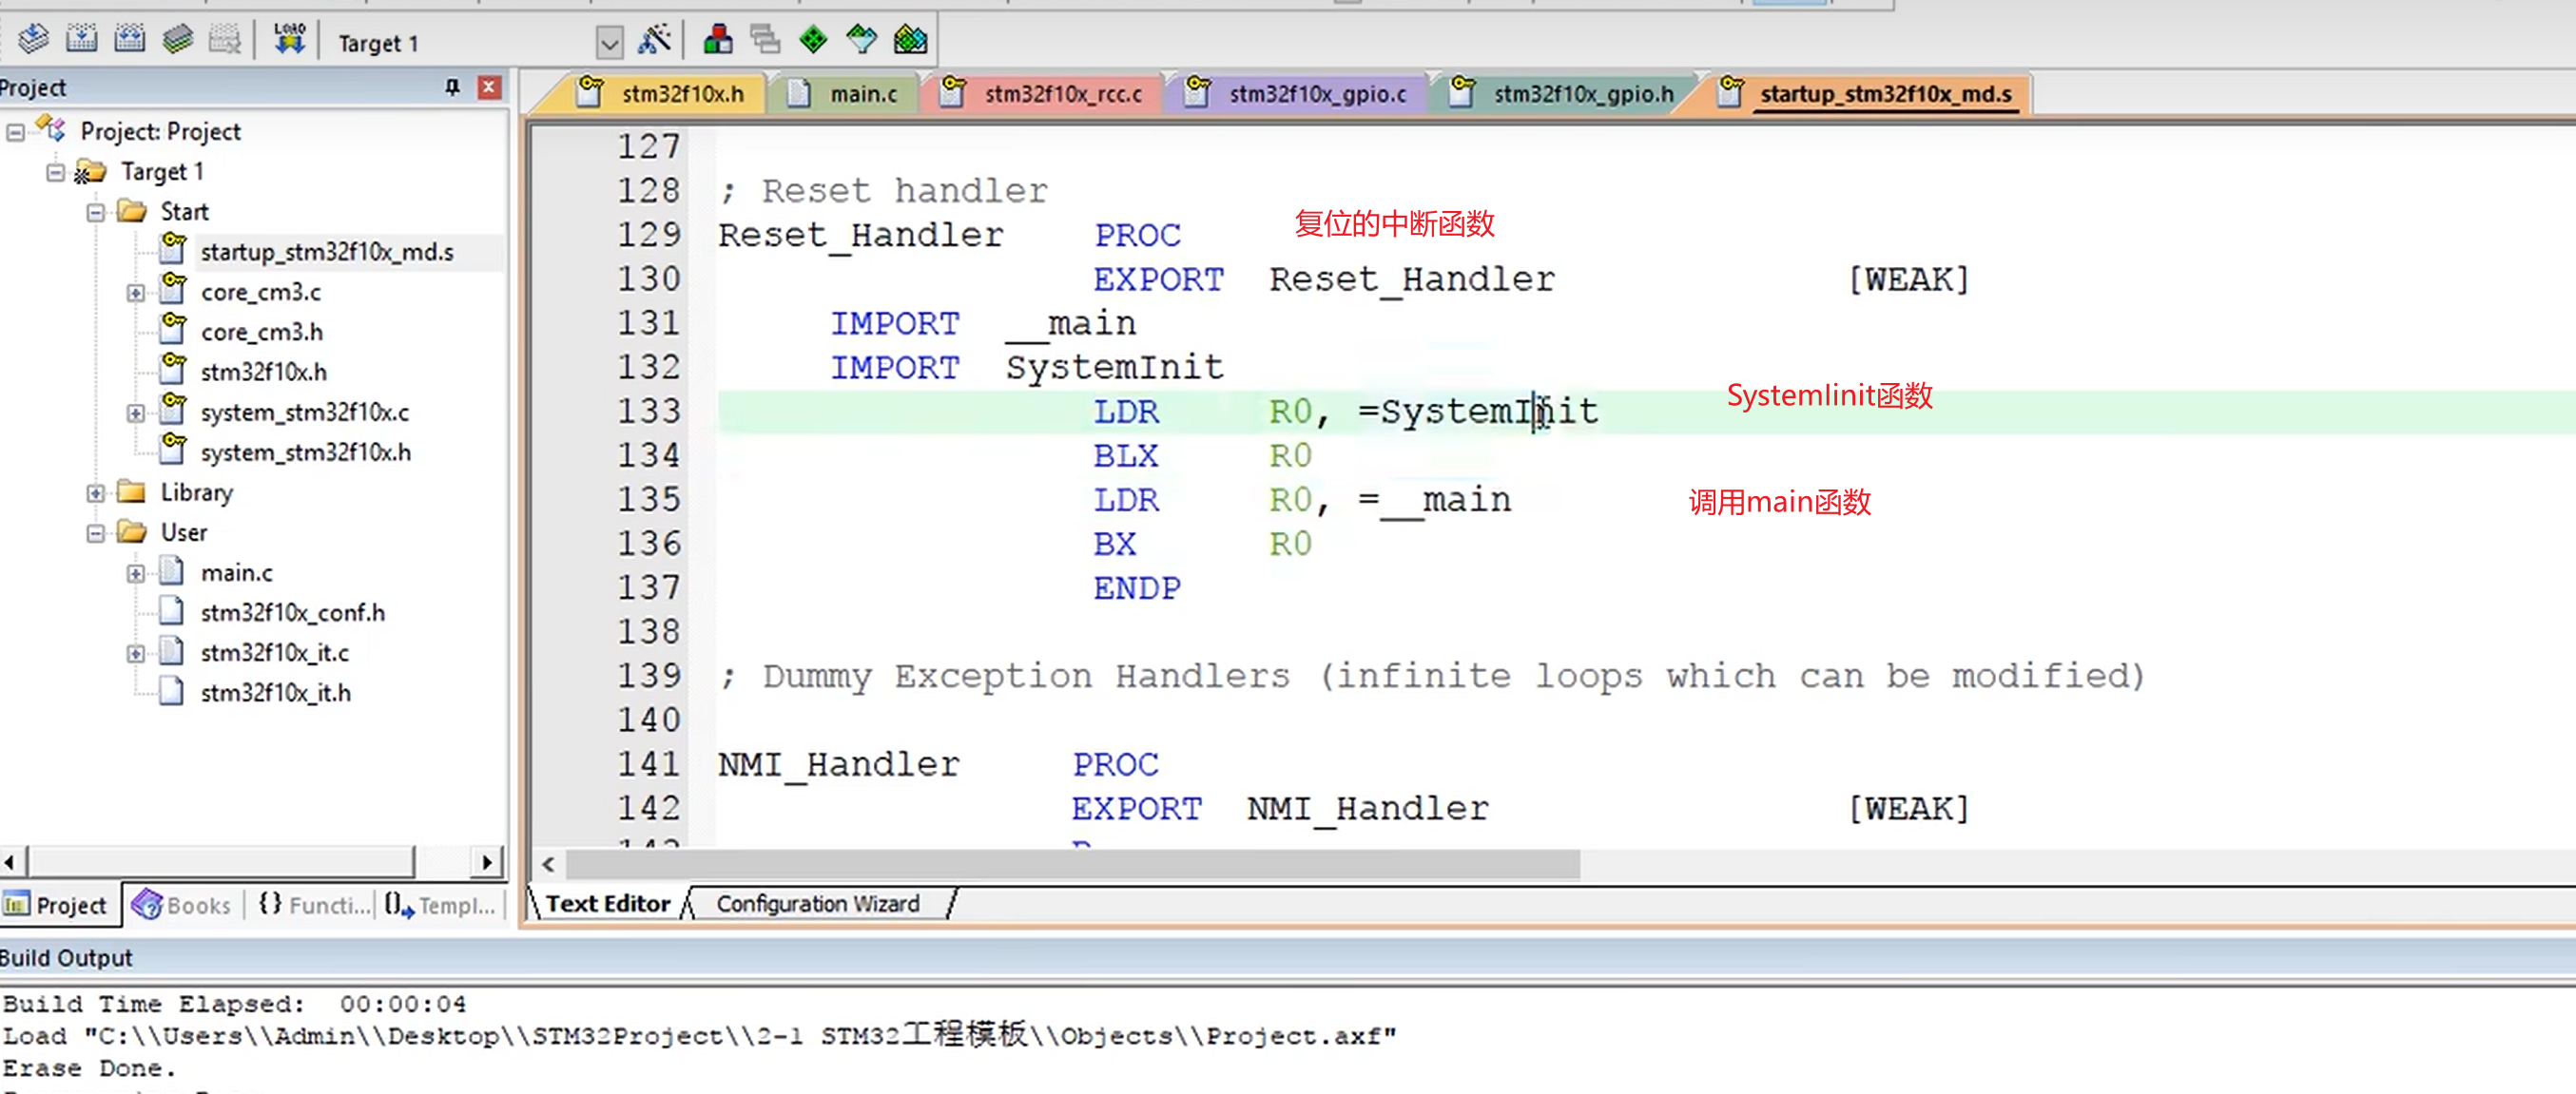Click line number 129 in the gutter

point(648,235)
